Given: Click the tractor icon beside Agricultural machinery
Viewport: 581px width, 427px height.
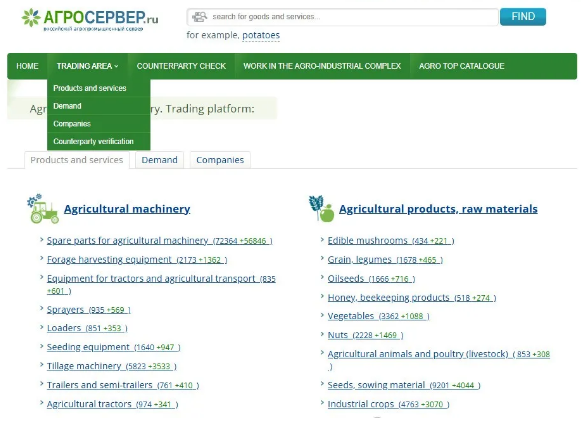Looking at the screenshot, I should point(43,209).
